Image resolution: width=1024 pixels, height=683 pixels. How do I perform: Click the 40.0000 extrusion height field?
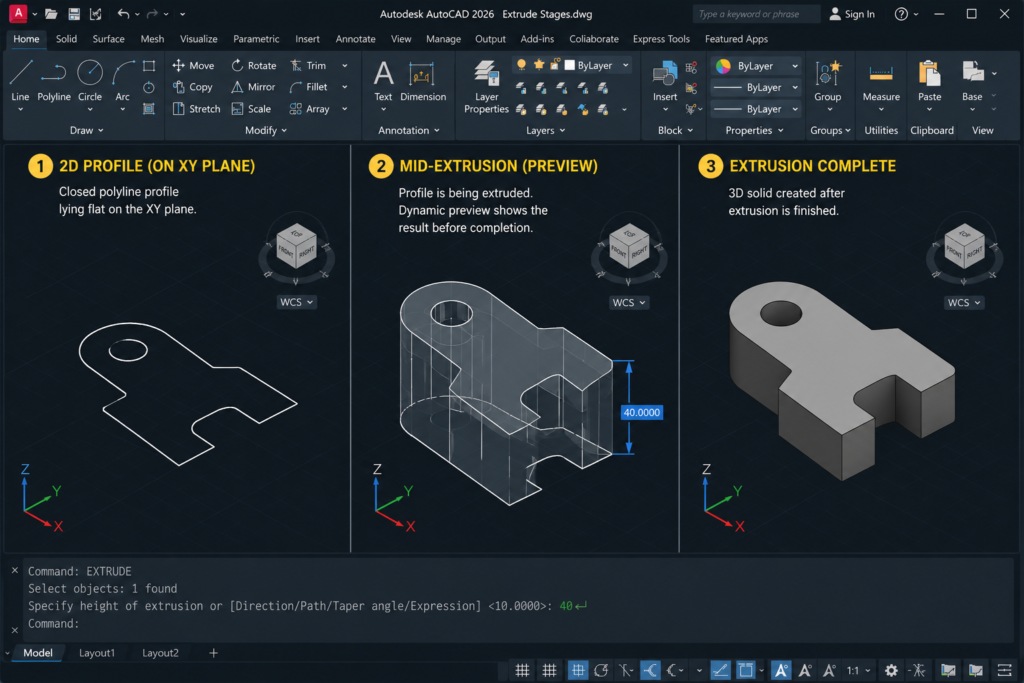tap(641, 413)
